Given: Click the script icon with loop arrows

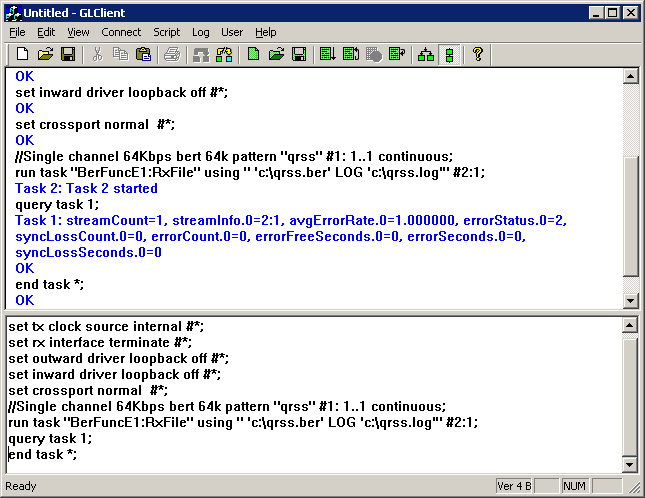Looking at the screenshot, I should (351, 54).
